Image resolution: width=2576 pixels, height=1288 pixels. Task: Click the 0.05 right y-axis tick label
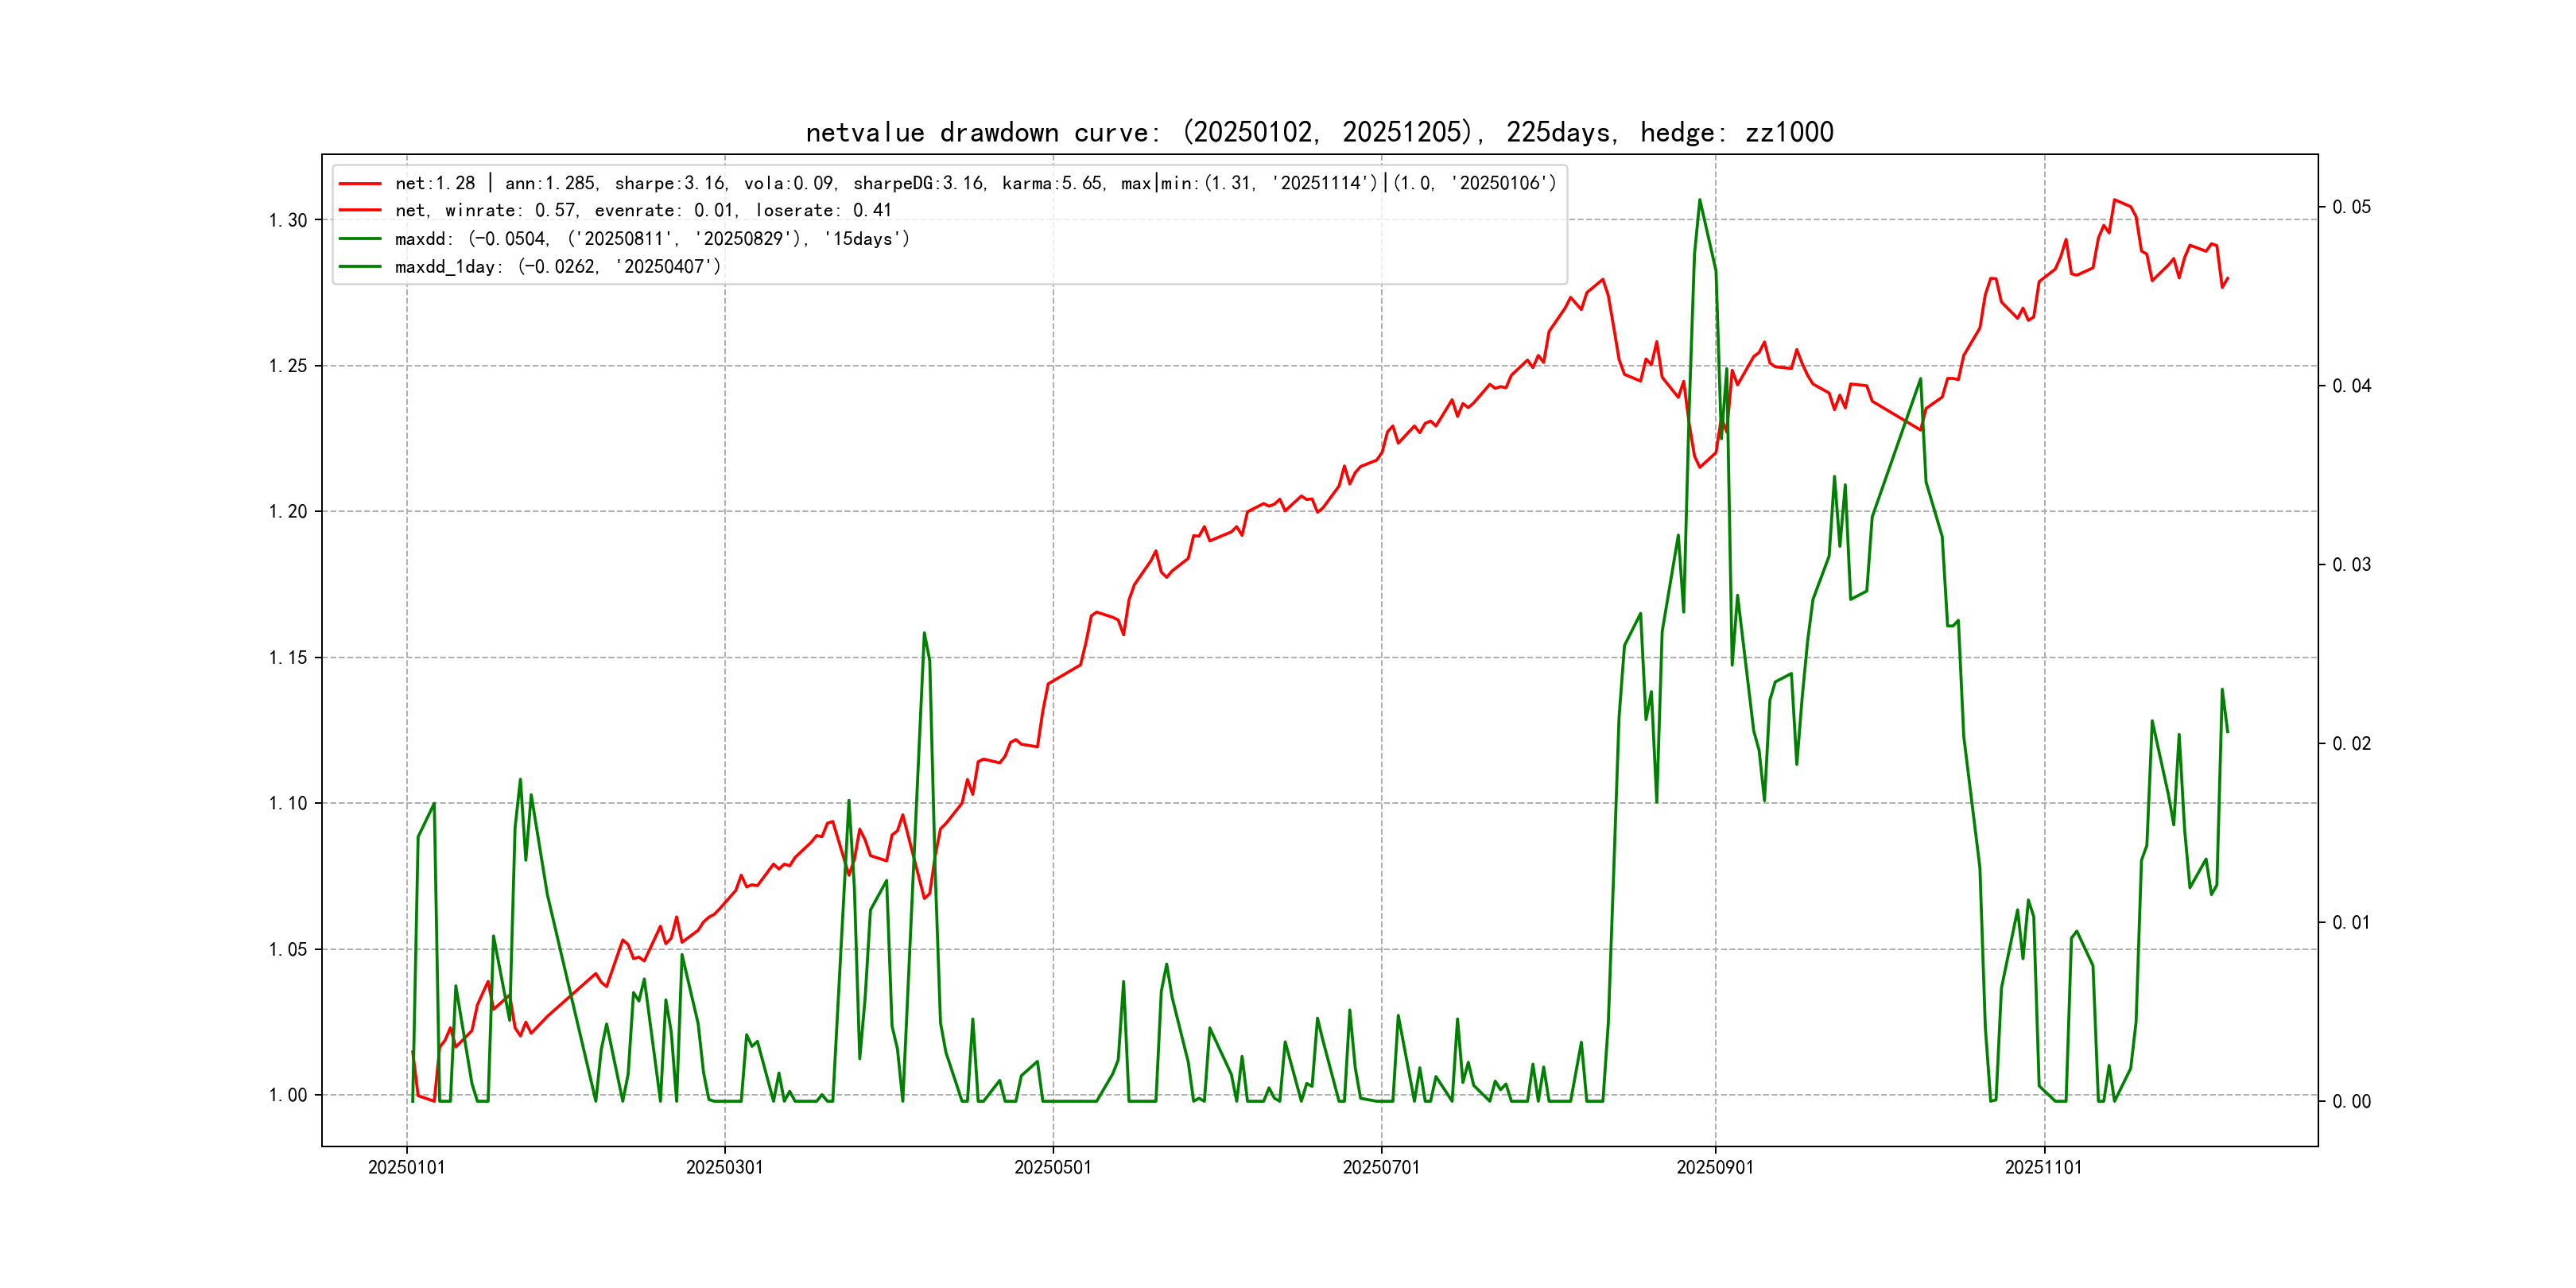pyautogui.click(x=2351, y=207)
